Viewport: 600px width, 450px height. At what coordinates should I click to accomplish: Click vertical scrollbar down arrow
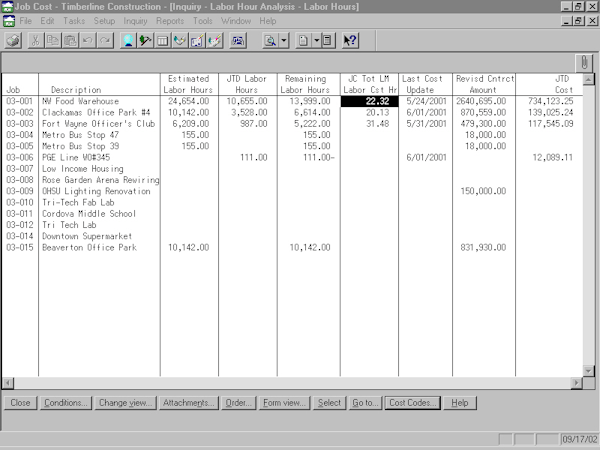tap(588, 370)
